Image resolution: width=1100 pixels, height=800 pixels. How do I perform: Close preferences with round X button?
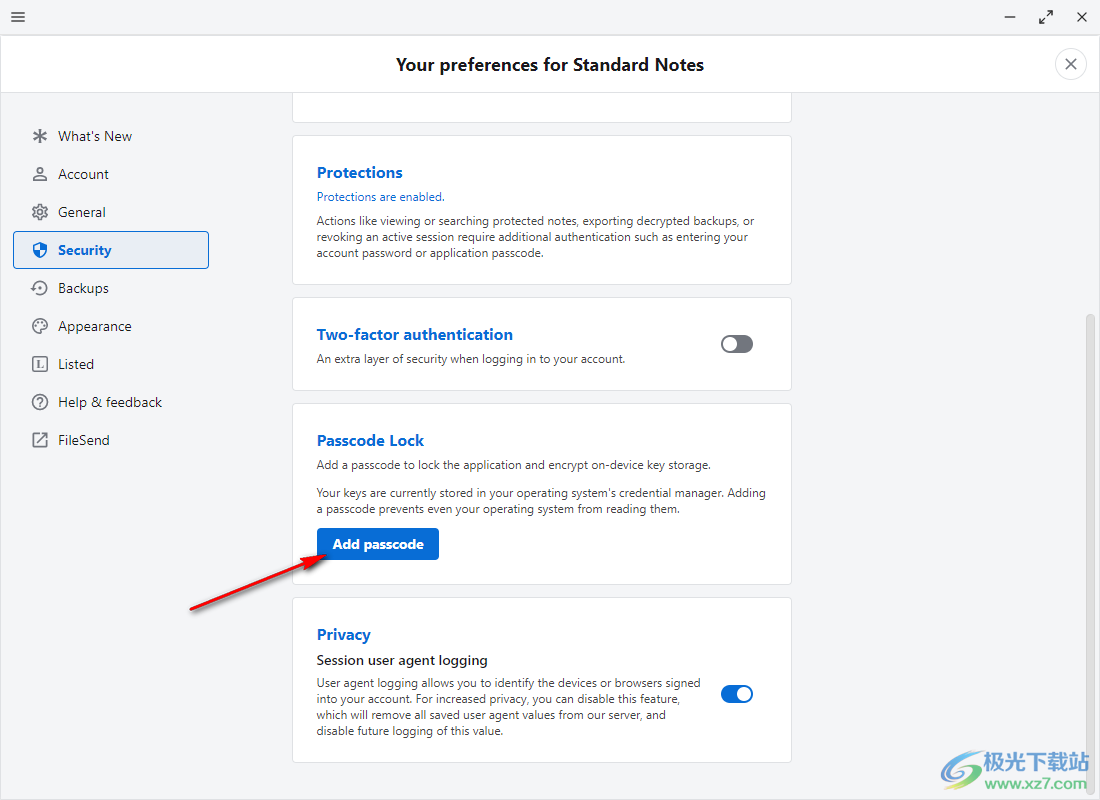(x=1071, y=65)
